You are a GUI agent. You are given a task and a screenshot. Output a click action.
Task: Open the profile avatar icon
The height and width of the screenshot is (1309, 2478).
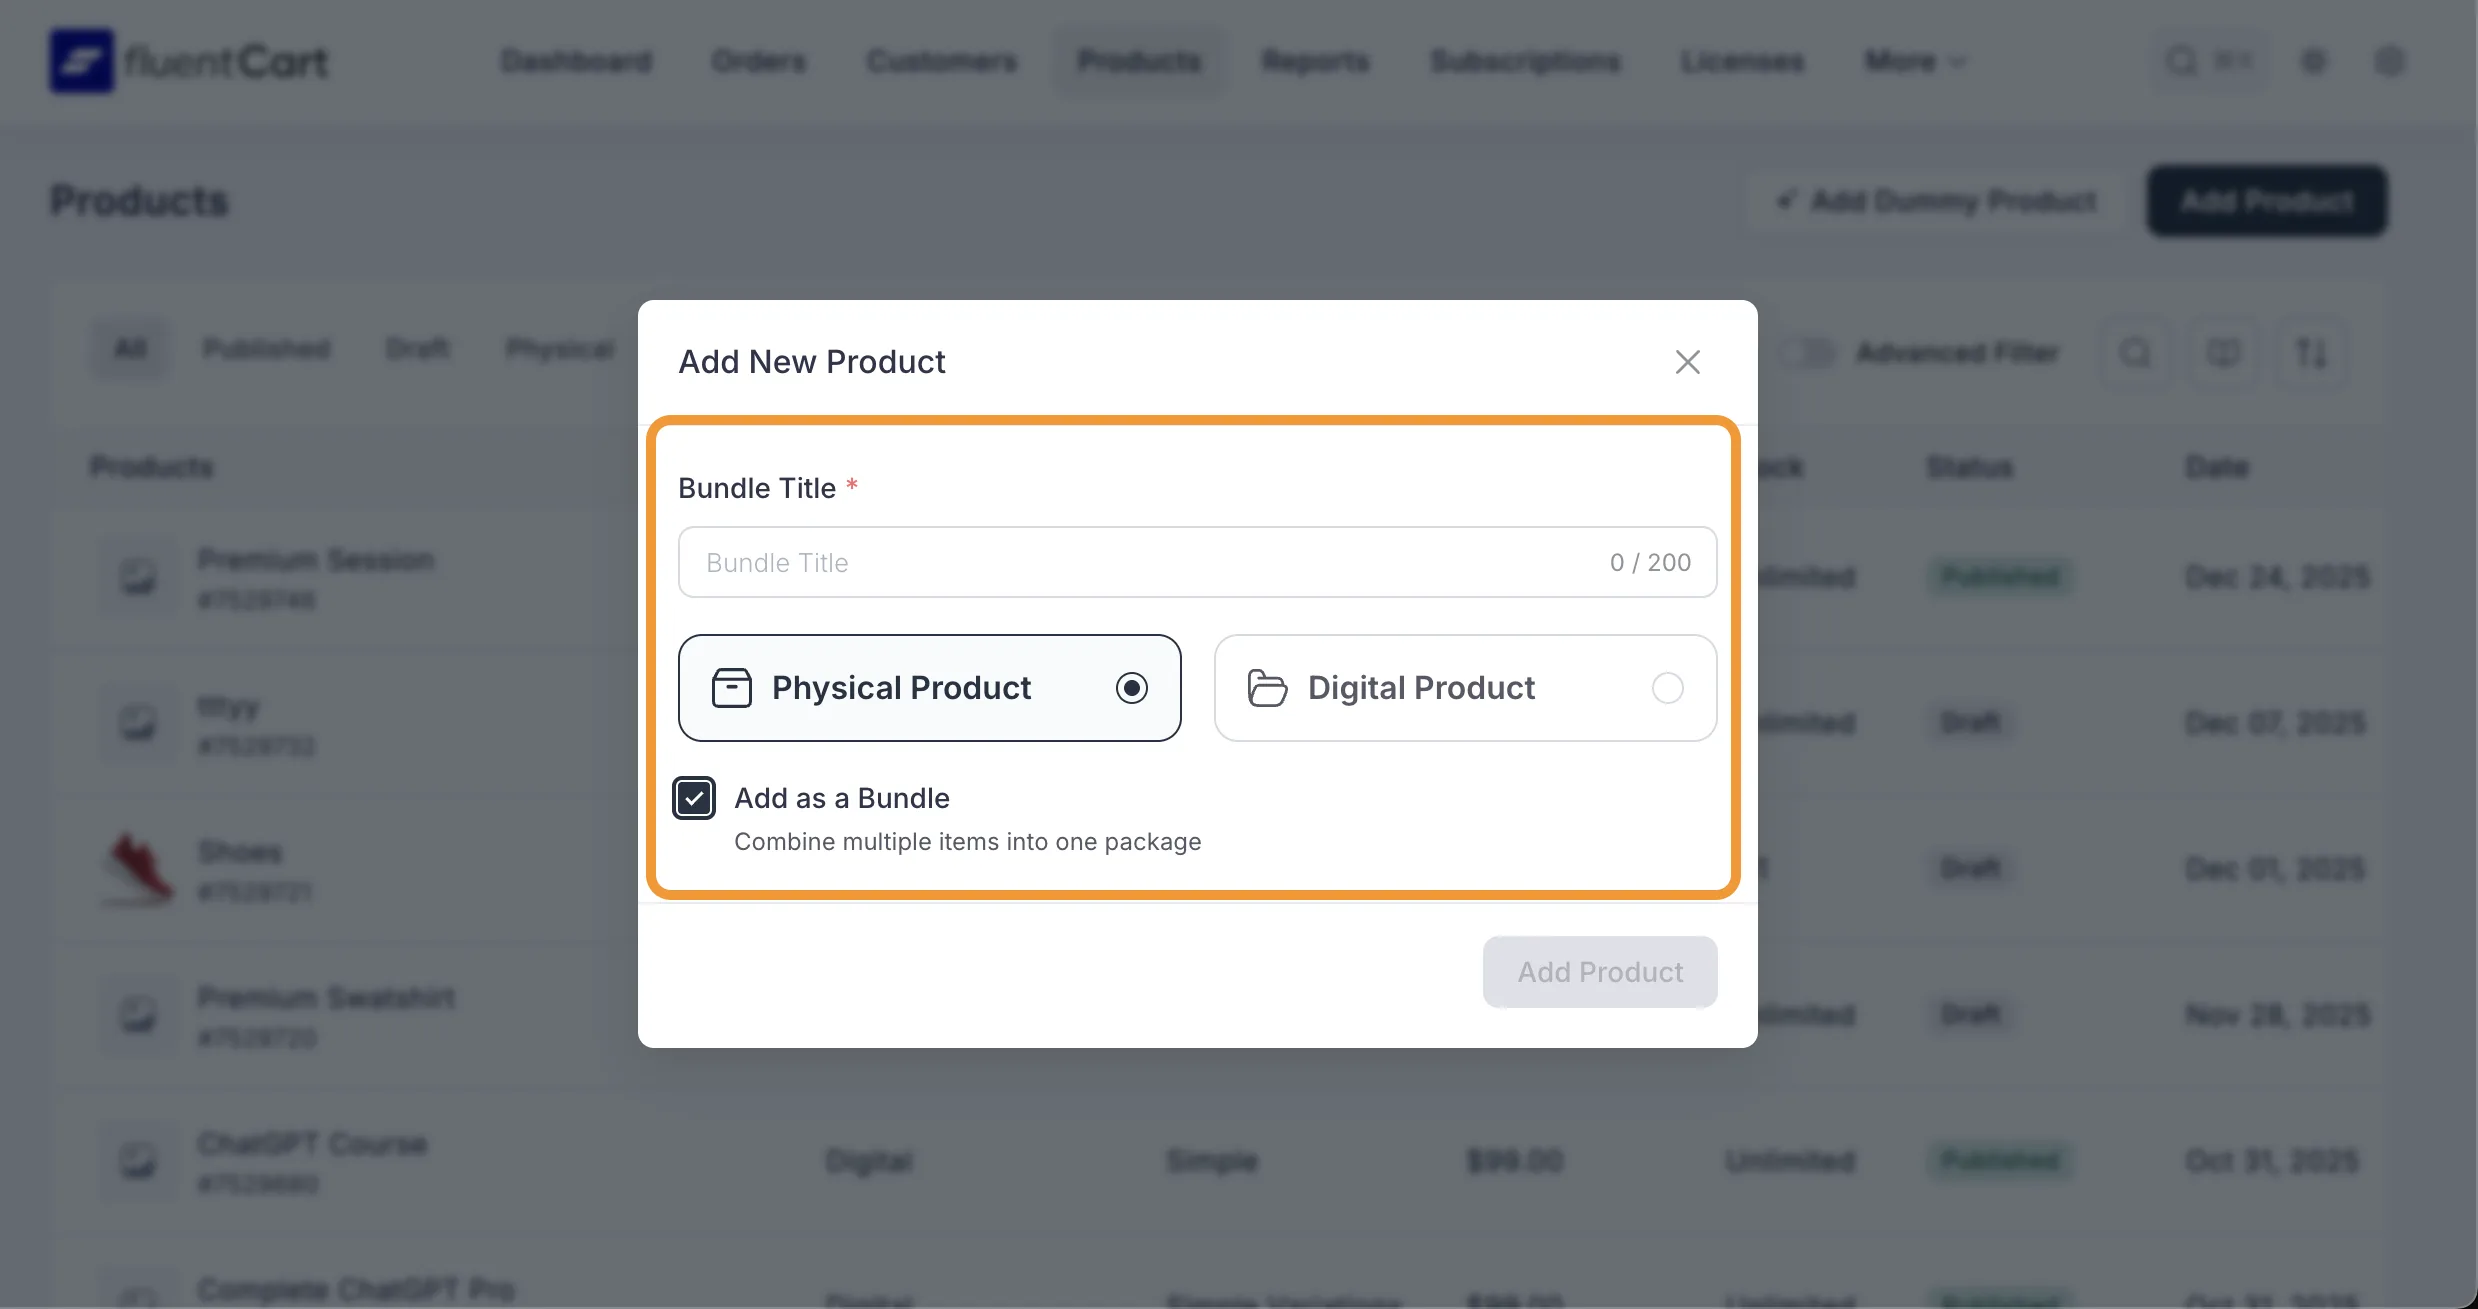[2391, 60]
